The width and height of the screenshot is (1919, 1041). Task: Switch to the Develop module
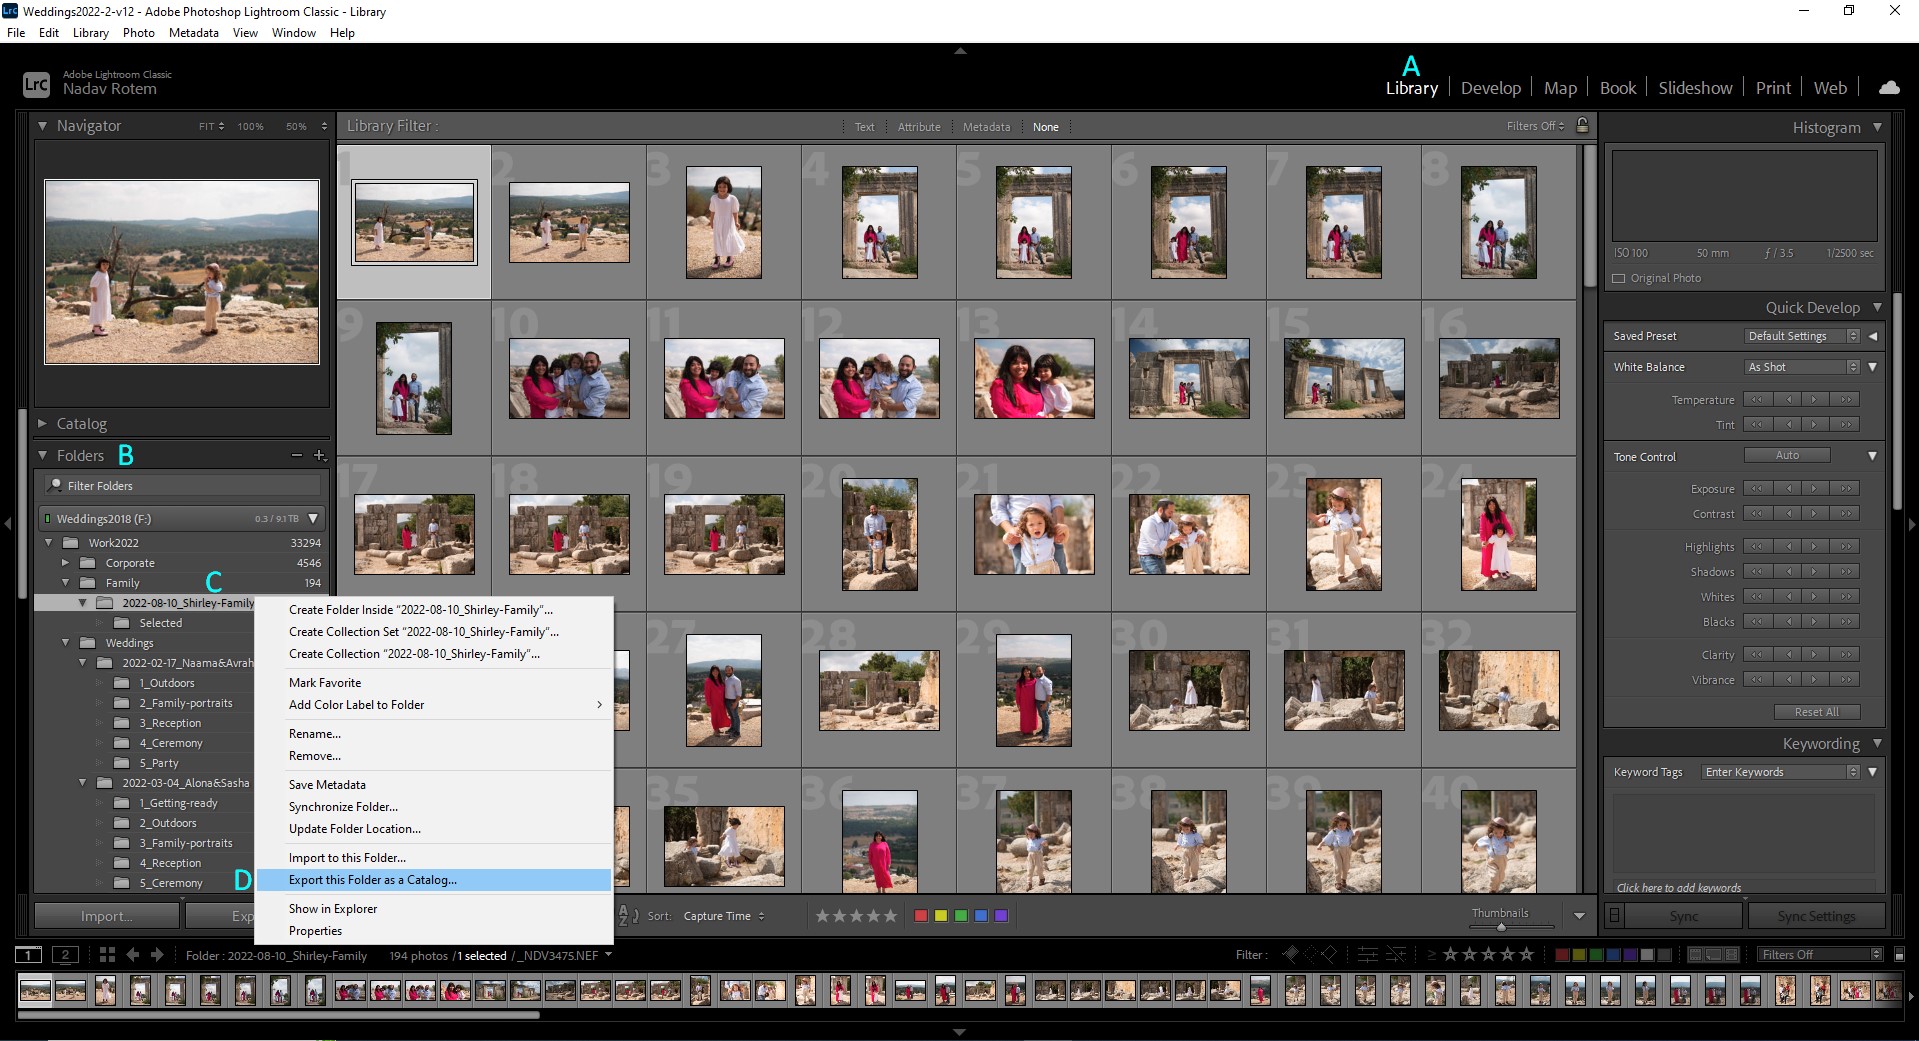(1490, 88)
